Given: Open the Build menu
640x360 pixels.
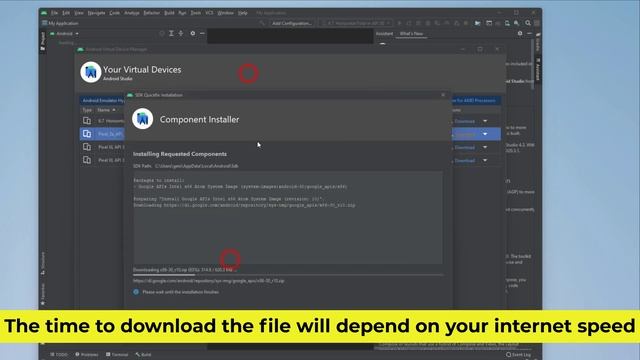Looking at the screenshot, I should pyautogui.click(x=169, y=13).
